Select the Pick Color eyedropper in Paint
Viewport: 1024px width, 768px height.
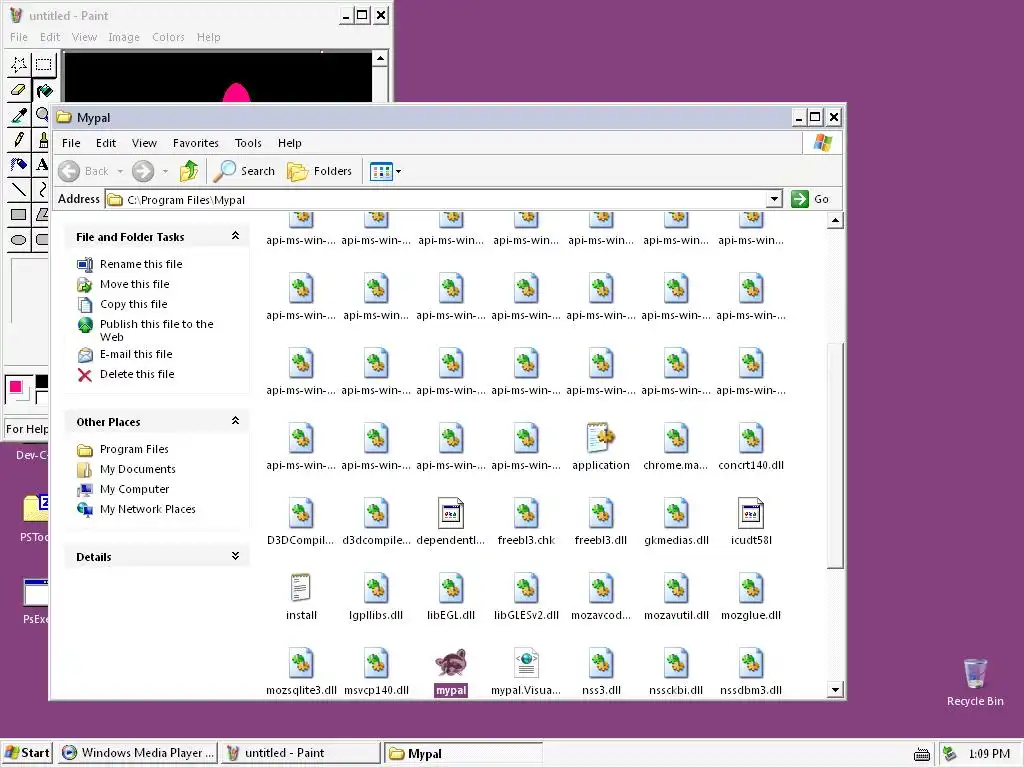[19, 115]
